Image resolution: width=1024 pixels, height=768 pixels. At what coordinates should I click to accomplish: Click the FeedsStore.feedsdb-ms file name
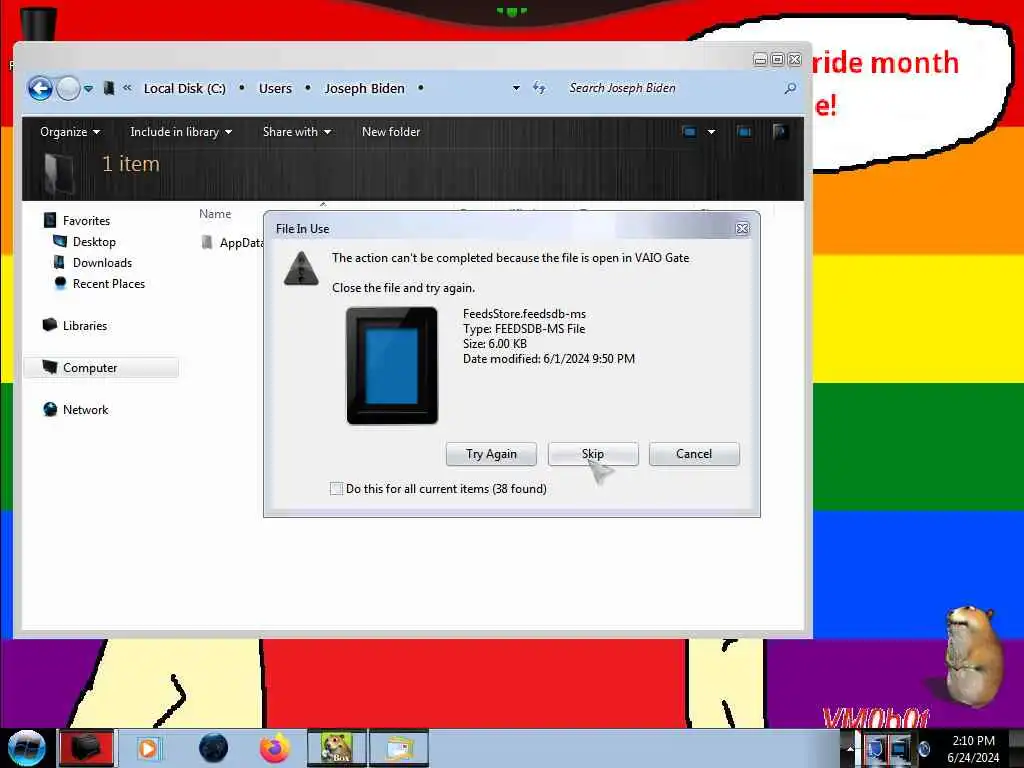[524, 313]
